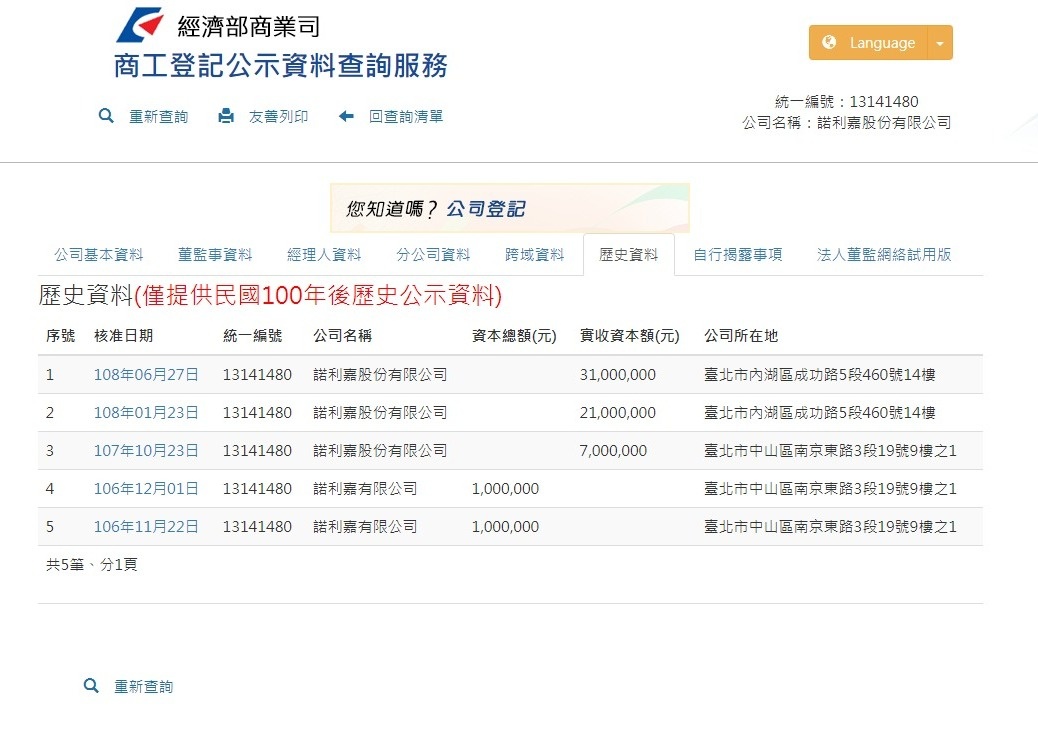Click the 經濟部商業司 logo emblem

[140, 24]
